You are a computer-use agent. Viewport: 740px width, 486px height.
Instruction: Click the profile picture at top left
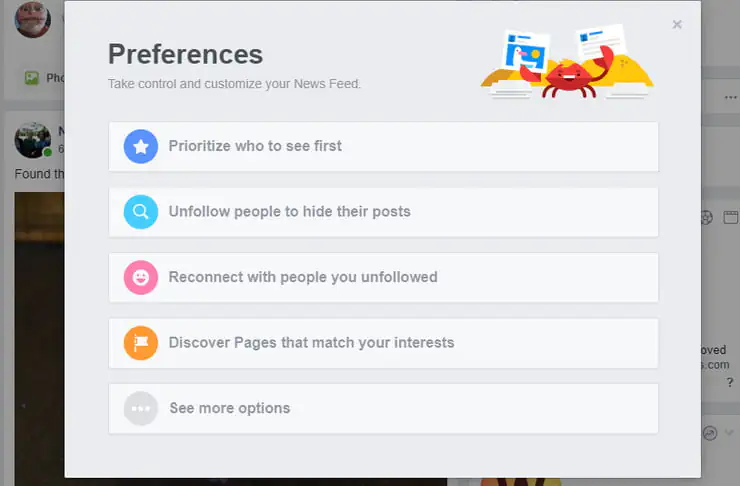32,18
